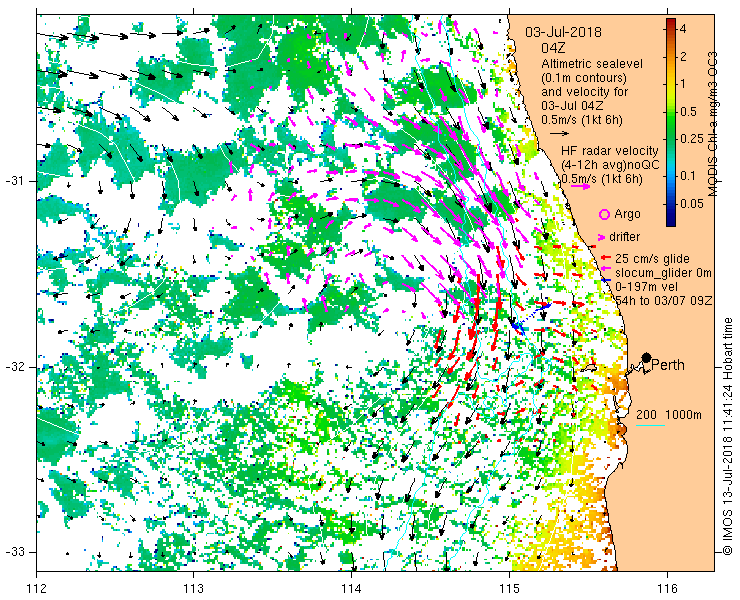
Task: Click the 'Argo' legend label
Action: click(x=627, y=214)
